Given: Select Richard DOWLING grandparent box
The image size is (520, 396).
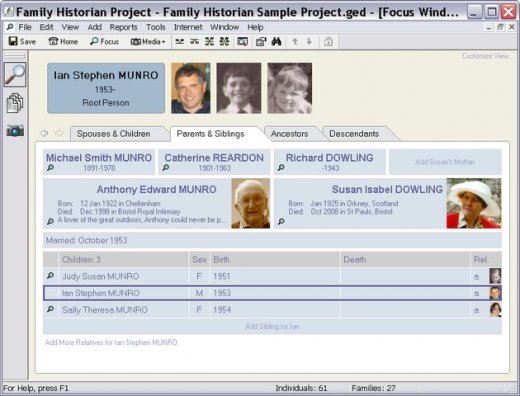Looking at the screenshot, I should tap(330, 162).
